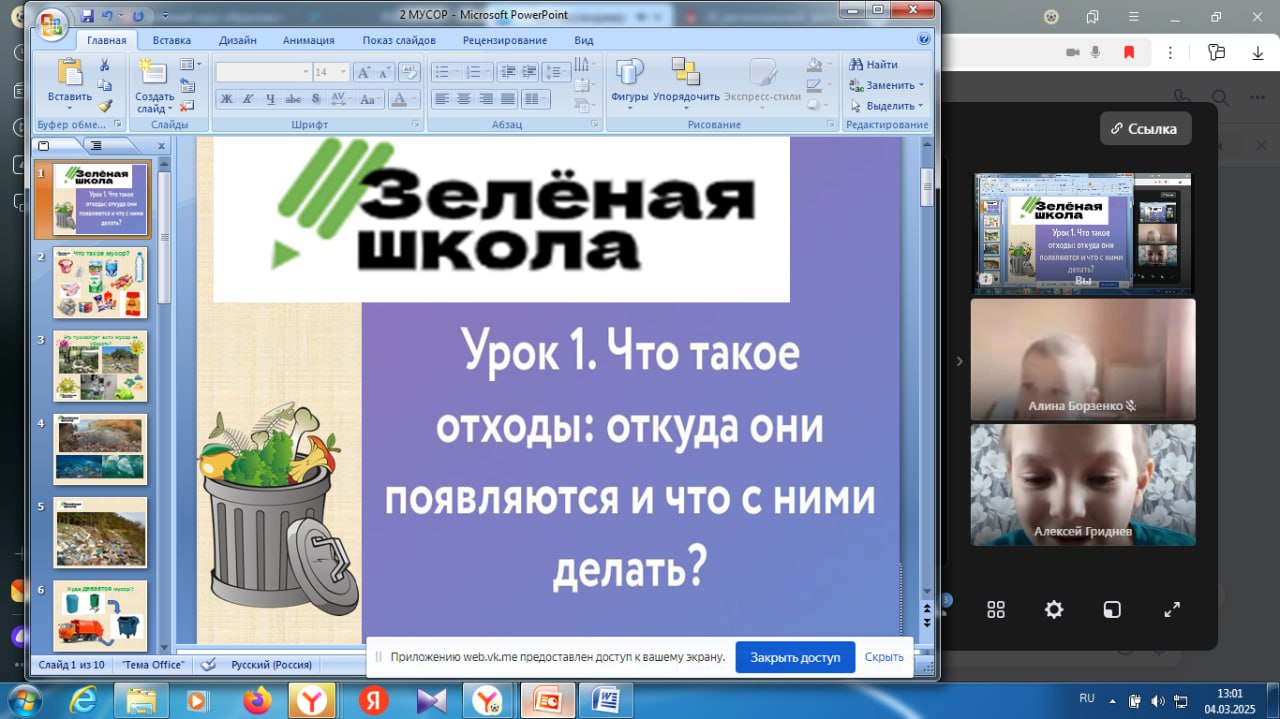This screenshot has width=1280, height=719.
Task: Expand Выделить select dropdown
Action: (x=921, y=105)
